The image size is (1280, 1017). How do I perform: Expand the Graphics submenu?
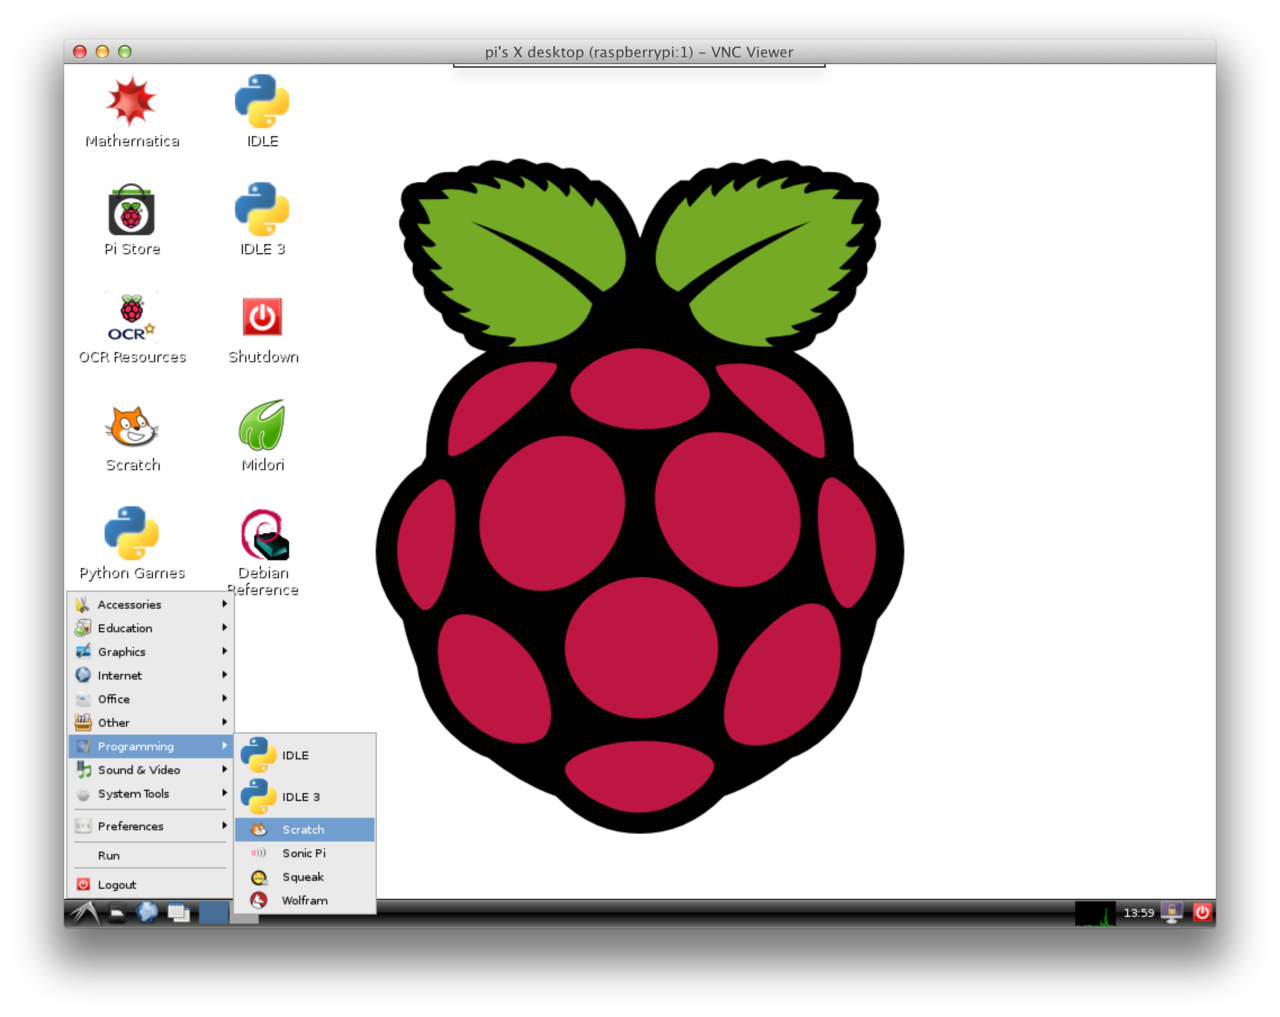(x=151, y=652)
